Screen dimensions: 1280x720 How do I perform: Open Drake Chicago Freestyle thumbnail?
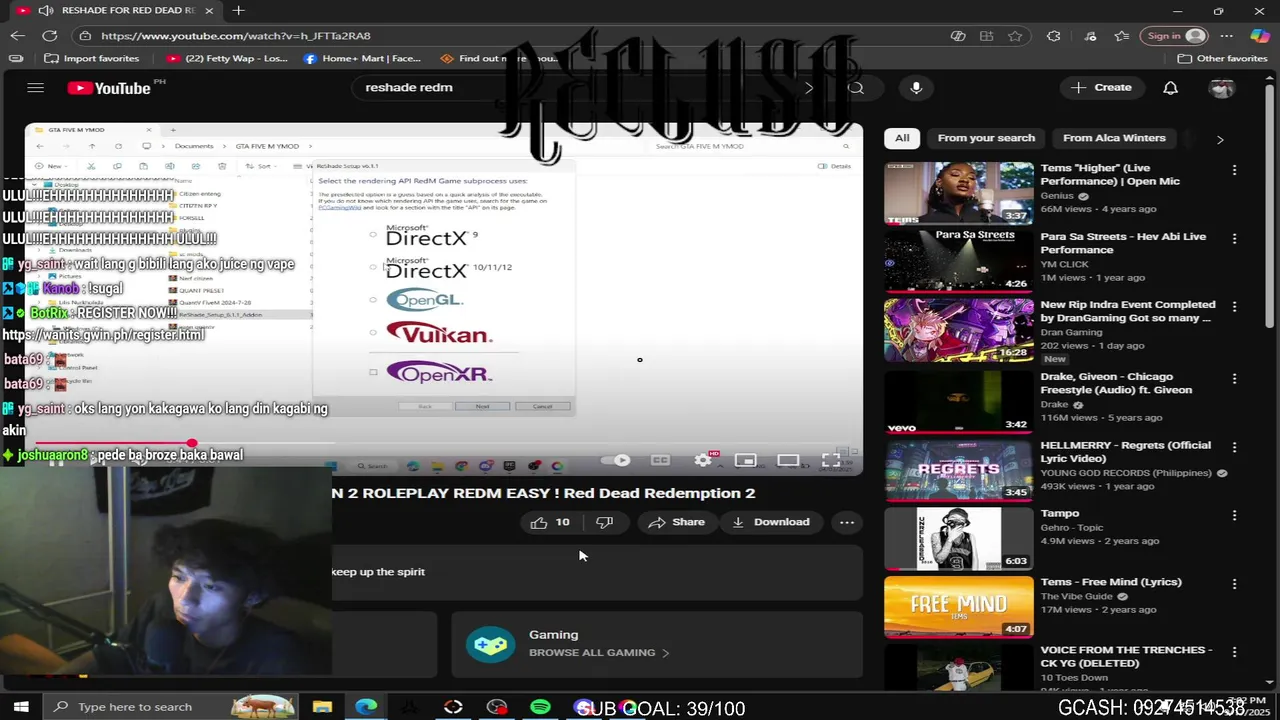point(958,402)
